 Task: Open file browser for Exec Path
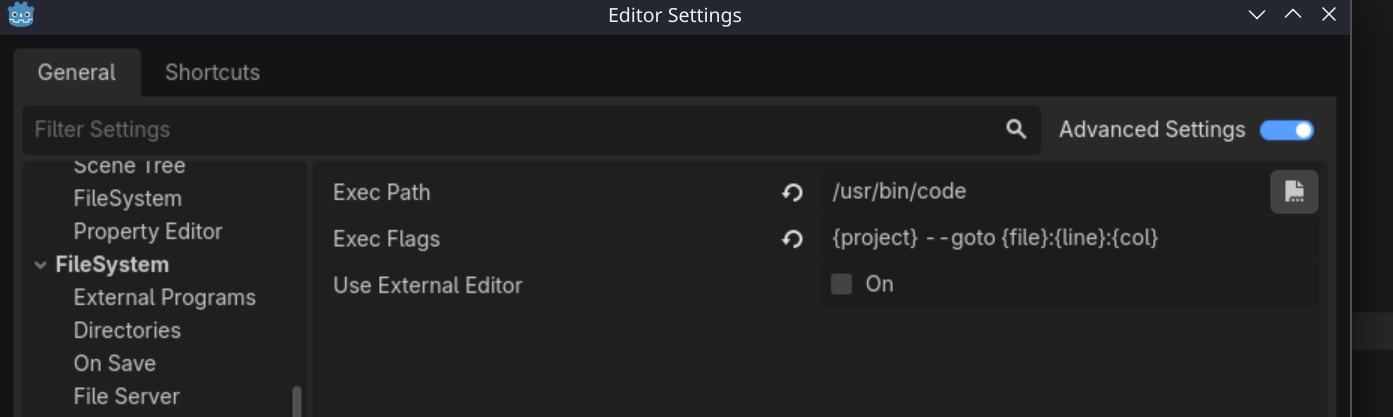pyautogui.click(x=1294, y=192)
